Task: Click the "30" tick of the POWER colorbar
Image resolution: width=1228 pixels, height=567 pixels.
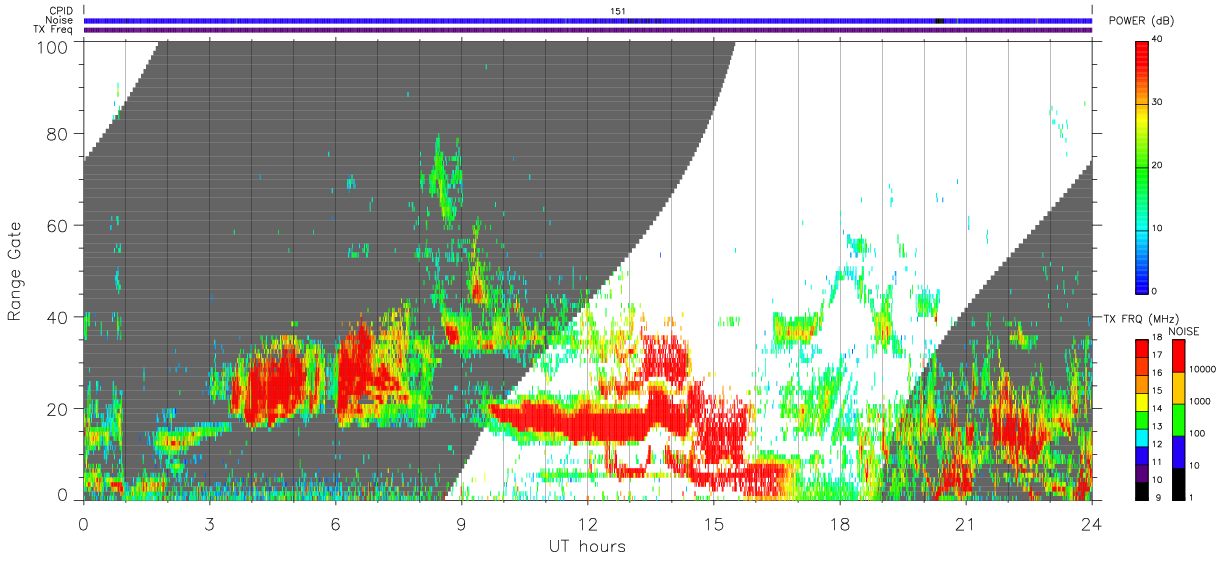Action: point(1158,102)
